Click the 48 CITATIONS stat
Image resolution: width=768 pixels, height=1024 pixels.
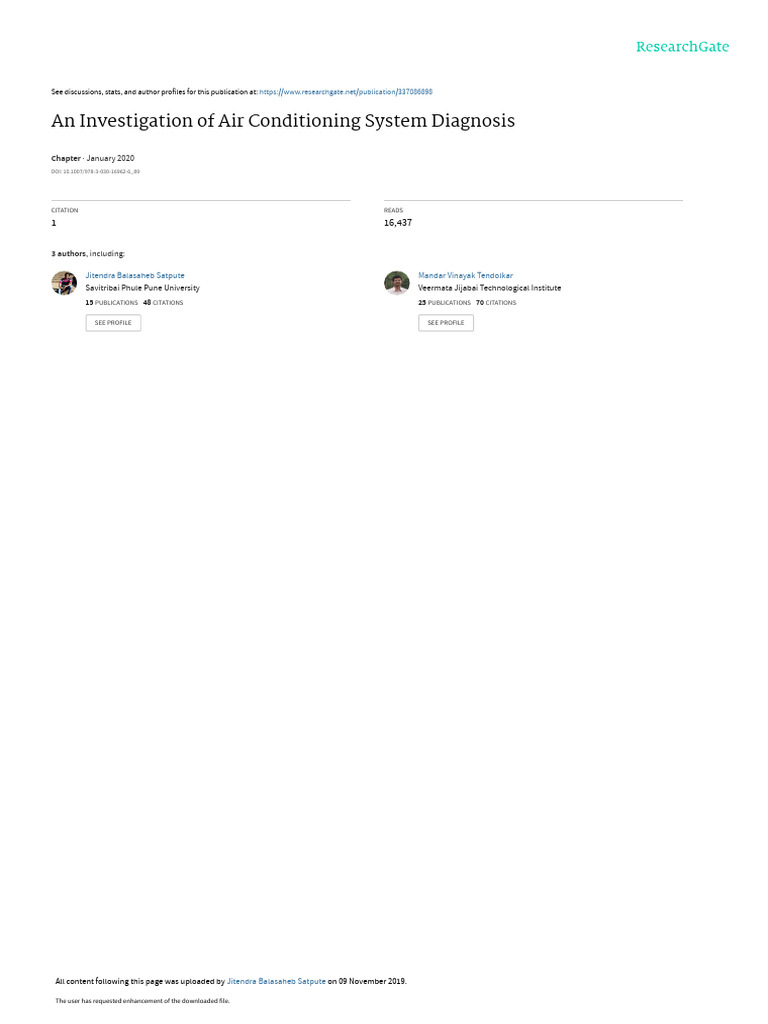click(163, 303)
